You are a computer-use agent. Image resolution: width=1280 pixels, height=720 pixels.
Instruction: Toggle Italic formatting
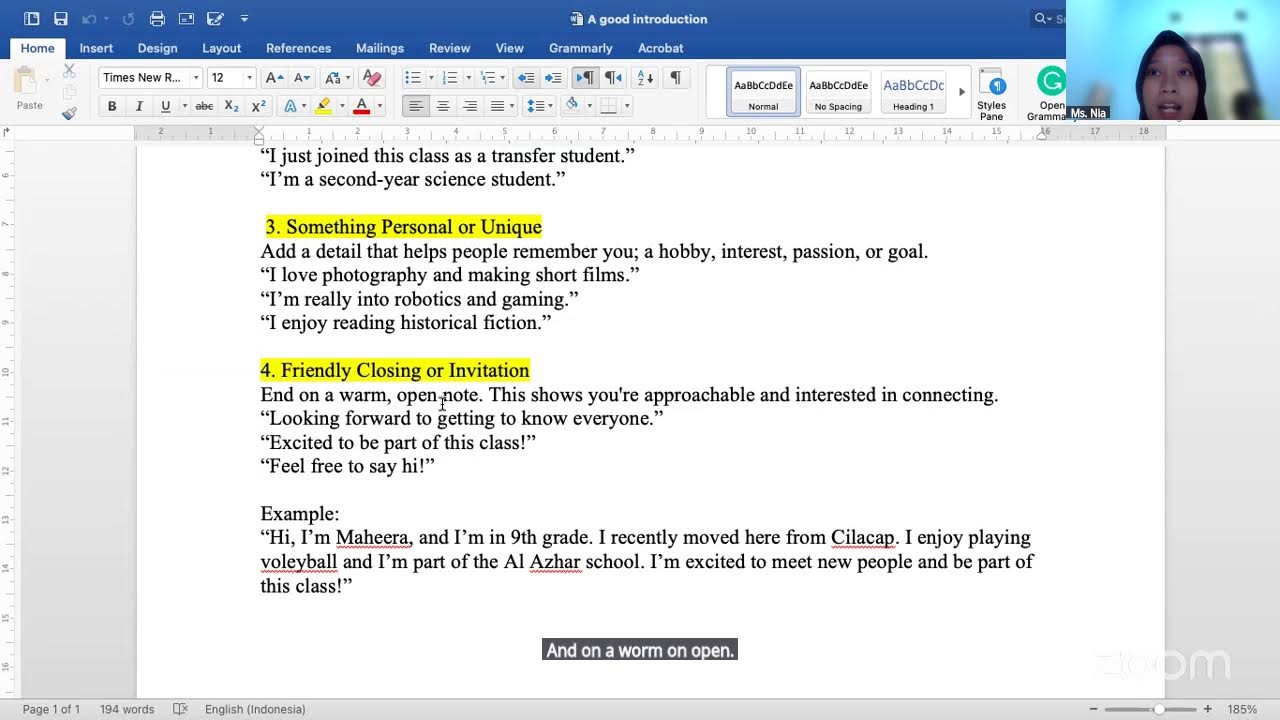[x=139, y=106]
